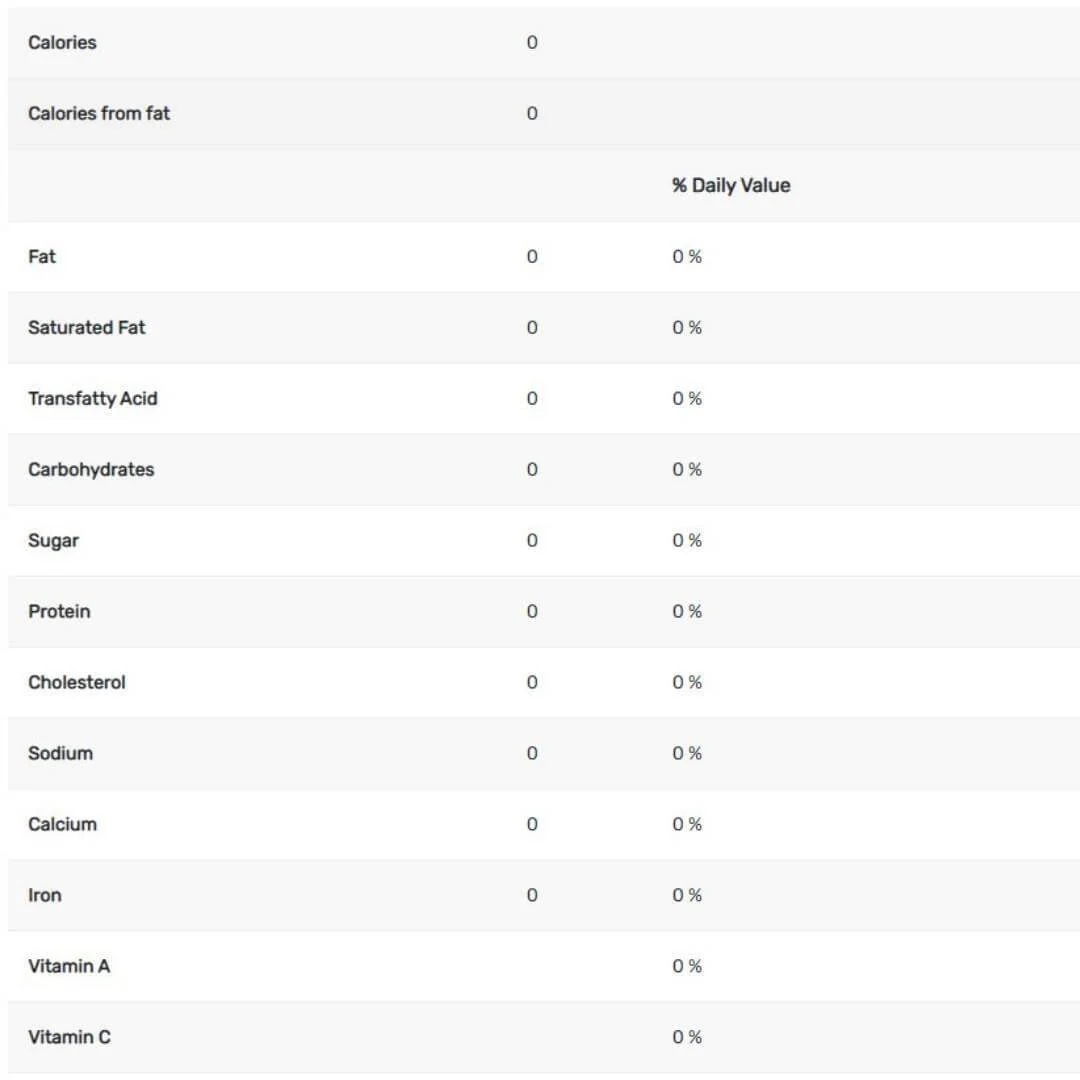Click the Carbohydrates label
The height and width of the screenshot is (1080, 1080).
91,470
